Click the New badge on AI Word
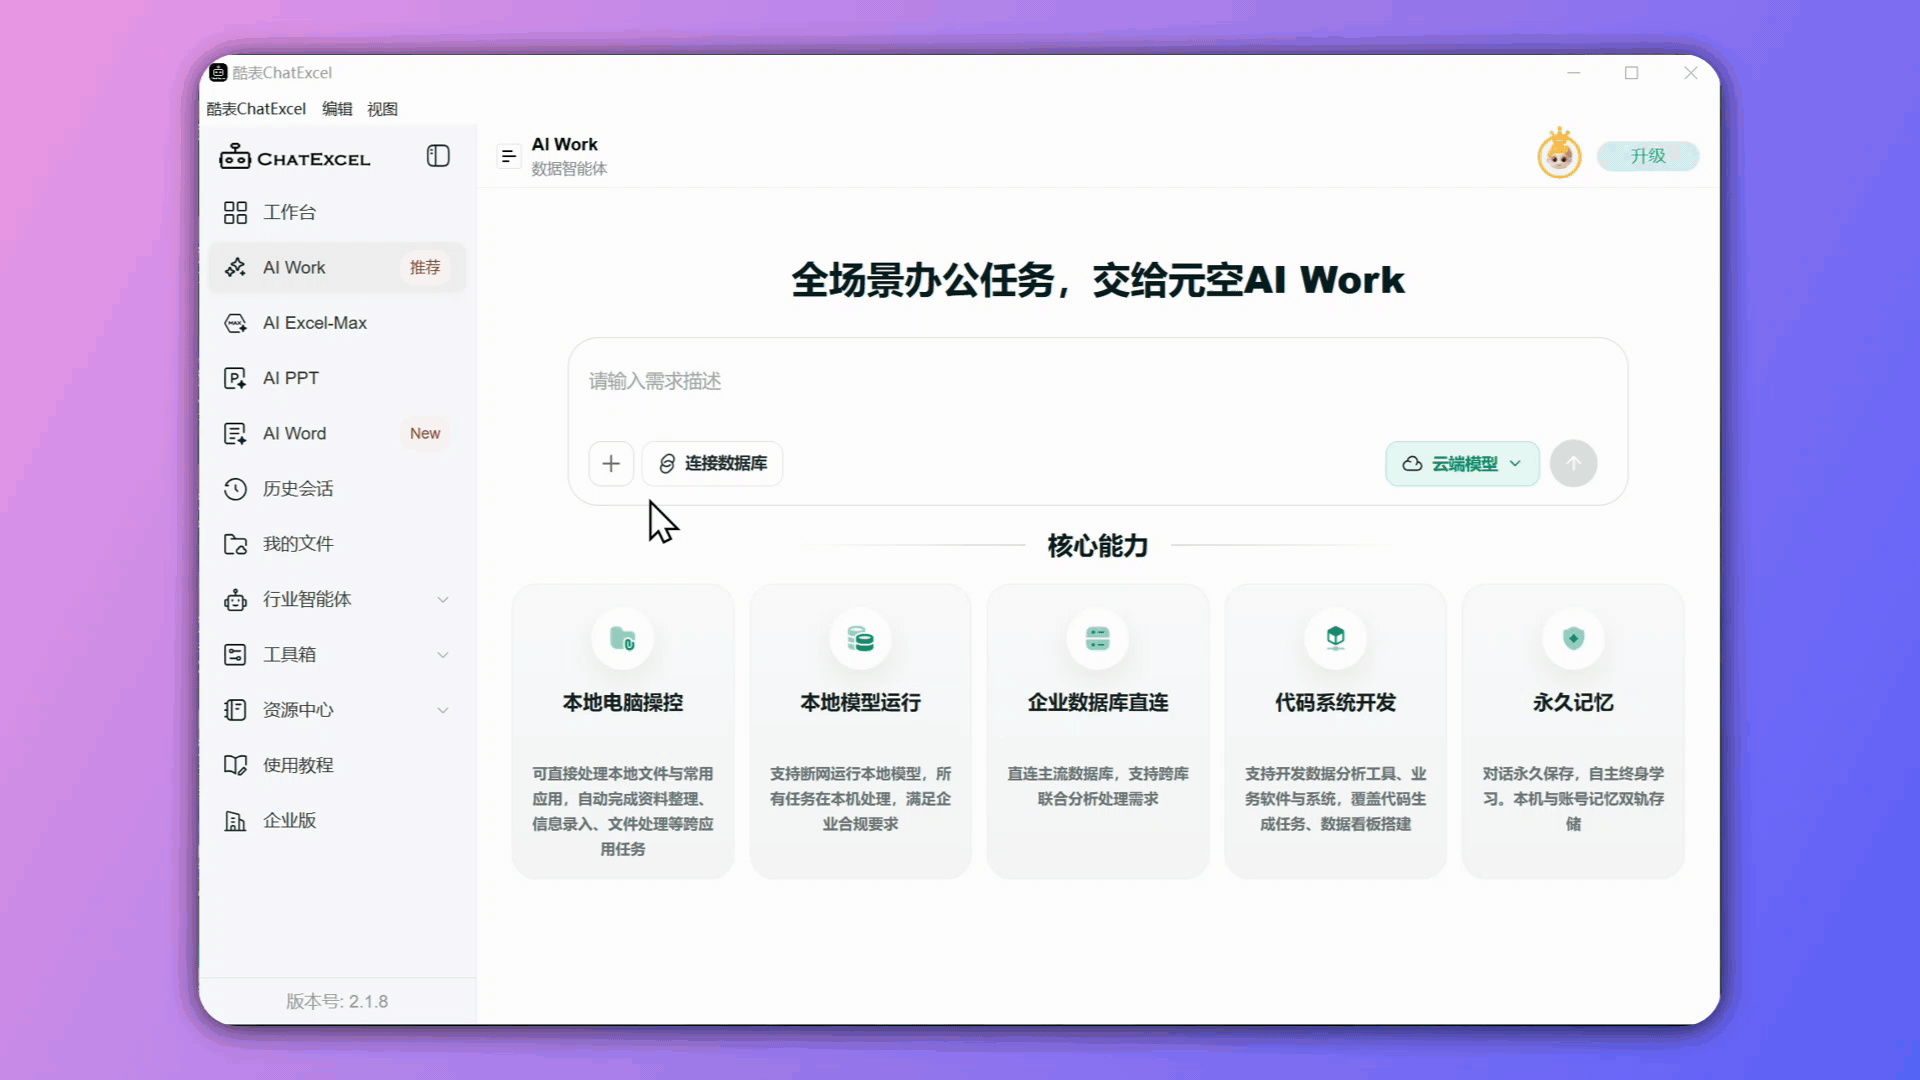This screenshot has height=1080, width=1920. (x=425, y=433)
